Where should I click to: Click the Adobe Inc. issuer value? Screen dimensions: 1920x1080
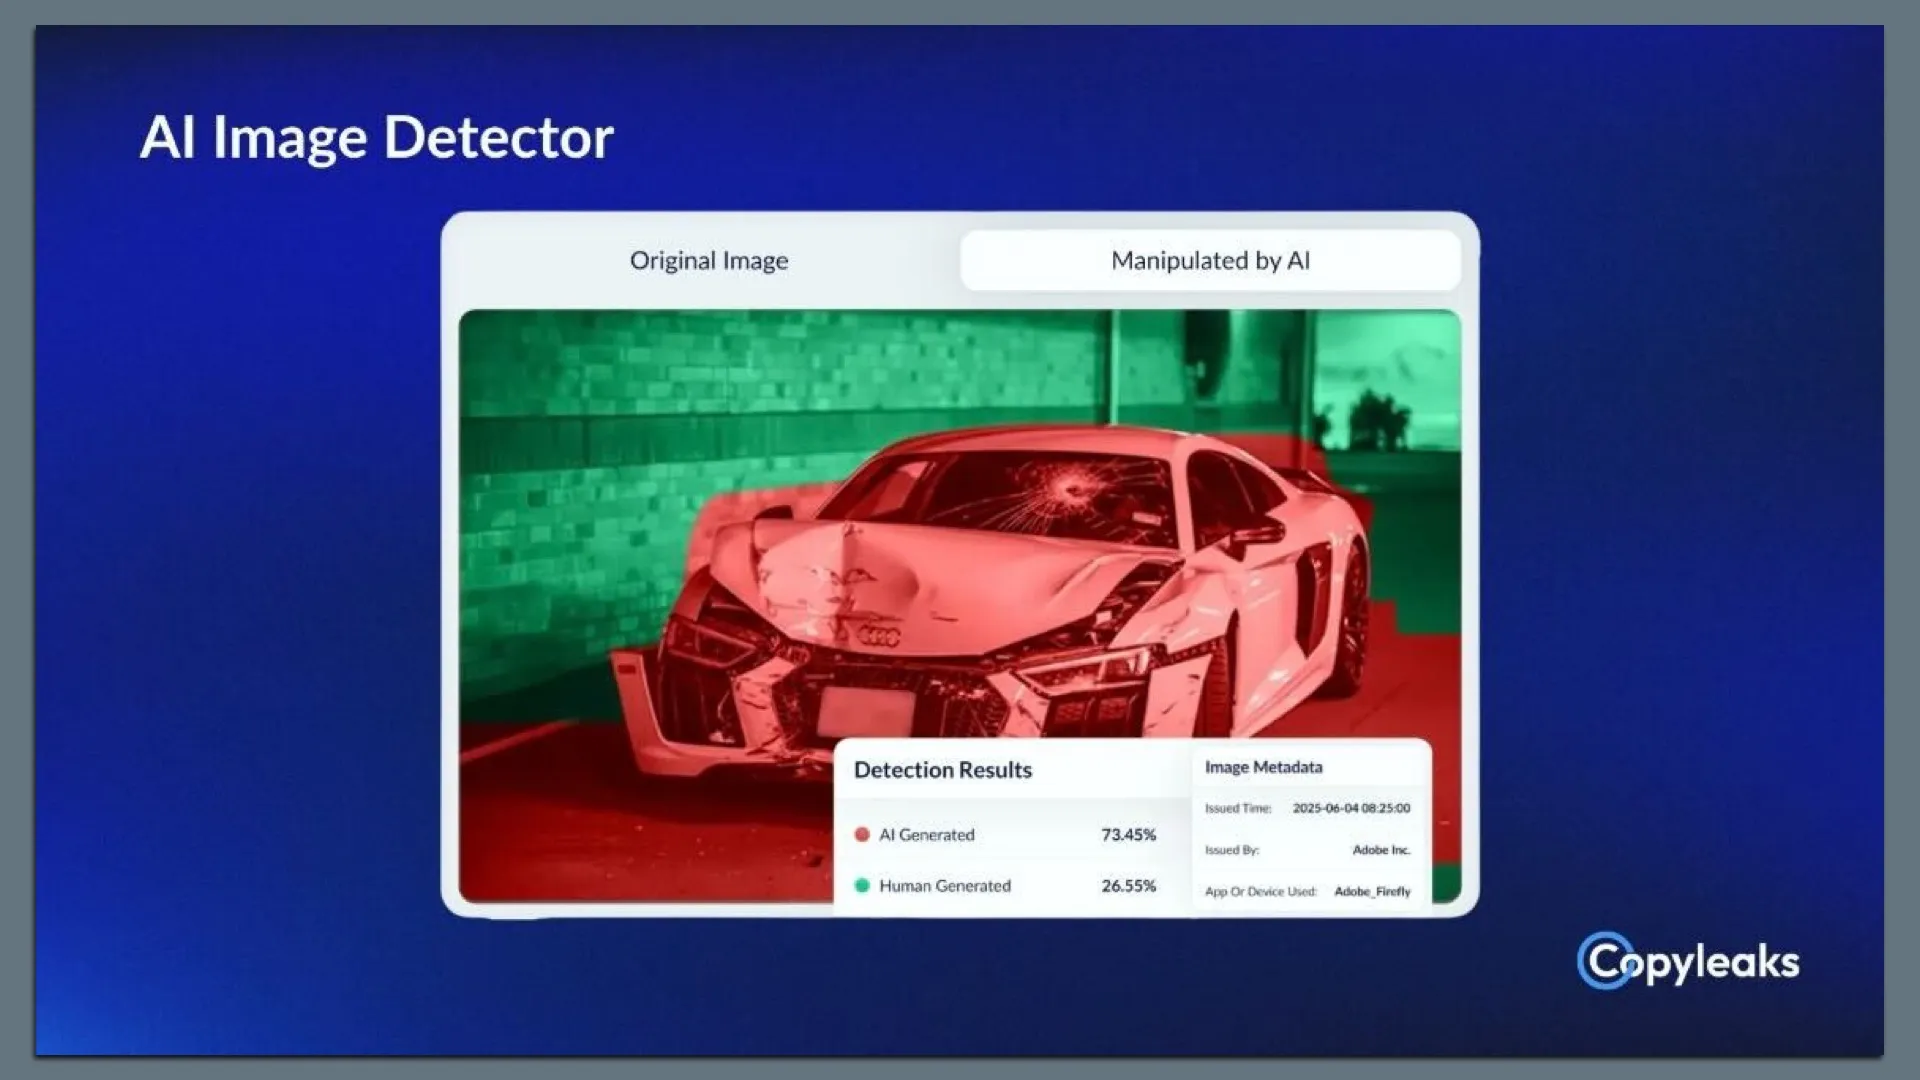pos(1381,850)
